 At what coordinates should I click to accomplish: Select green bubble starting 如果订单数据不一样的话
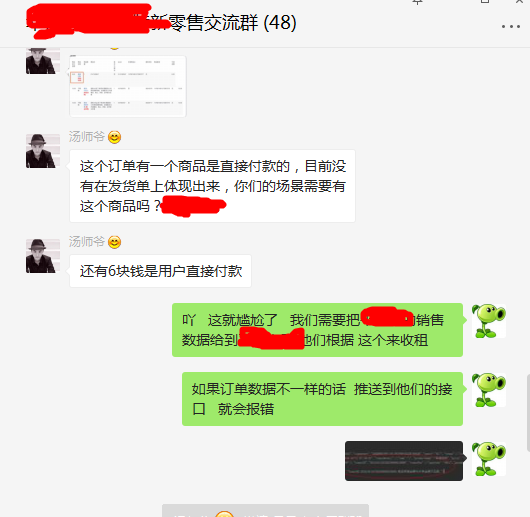point(322,399)
